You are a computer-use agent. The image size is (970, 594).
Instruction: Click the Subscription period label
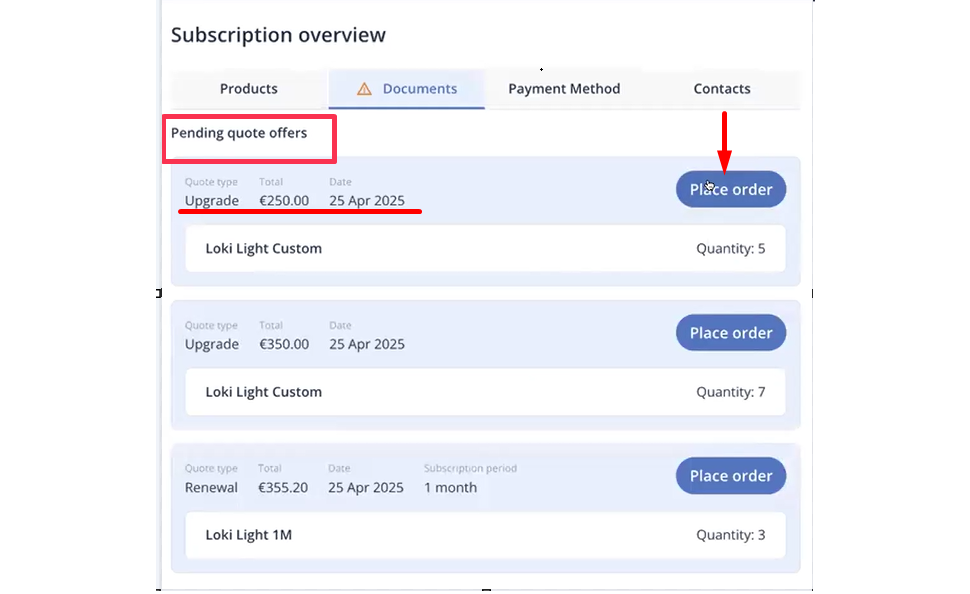[470, 468]
